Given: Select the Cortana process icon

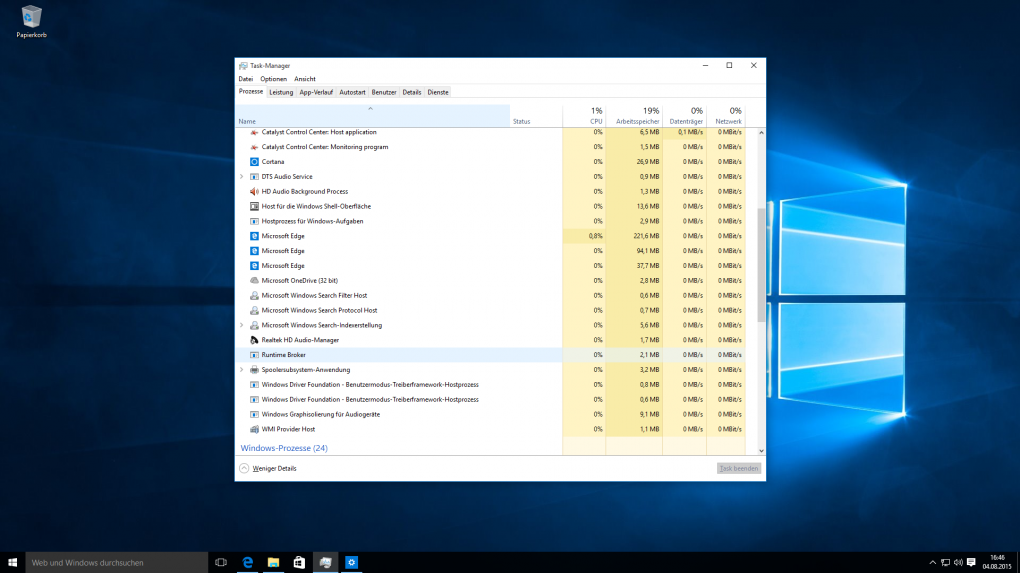Looking at the screenshot, I should (254, 162).
